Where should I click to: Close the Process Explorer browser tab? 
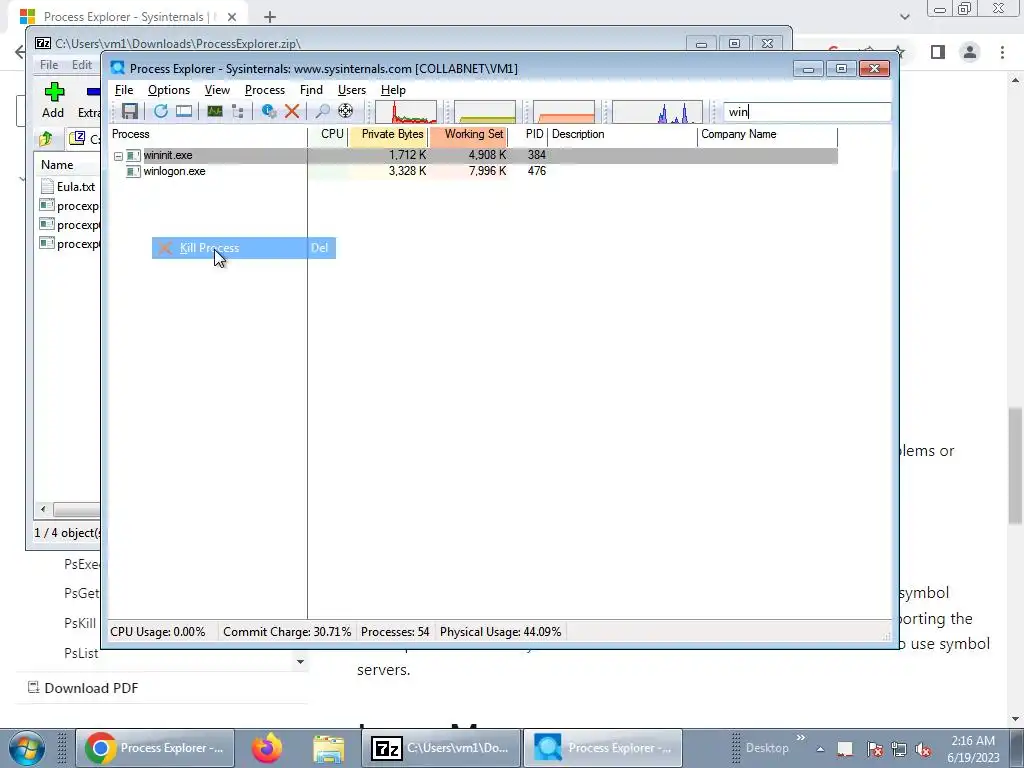(x=232, y=17)
